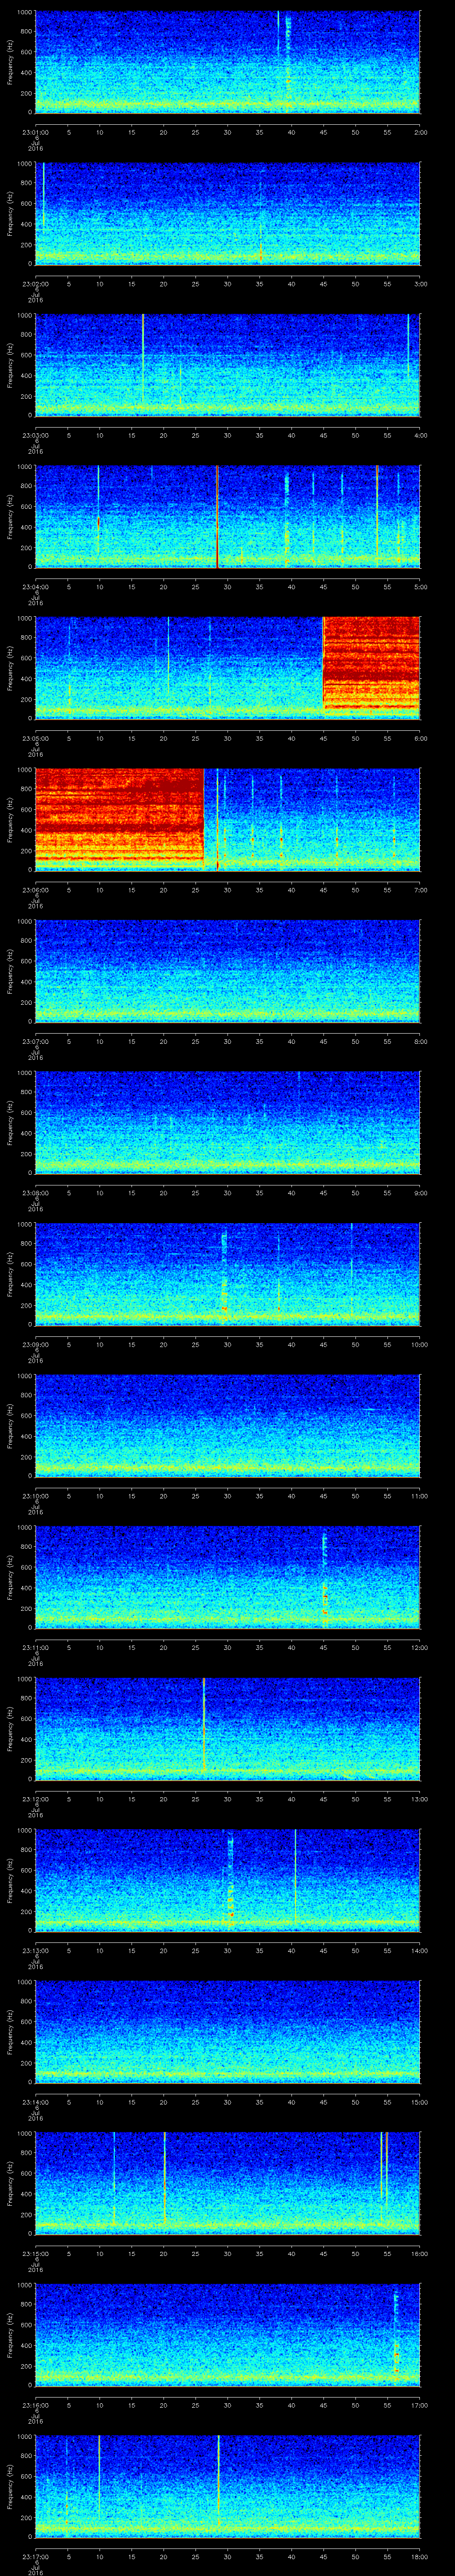The image size is (455, 2576).
Task: Click the 23:07:00 start time label
Action: pyautogui.click(x=35, y=1041)
